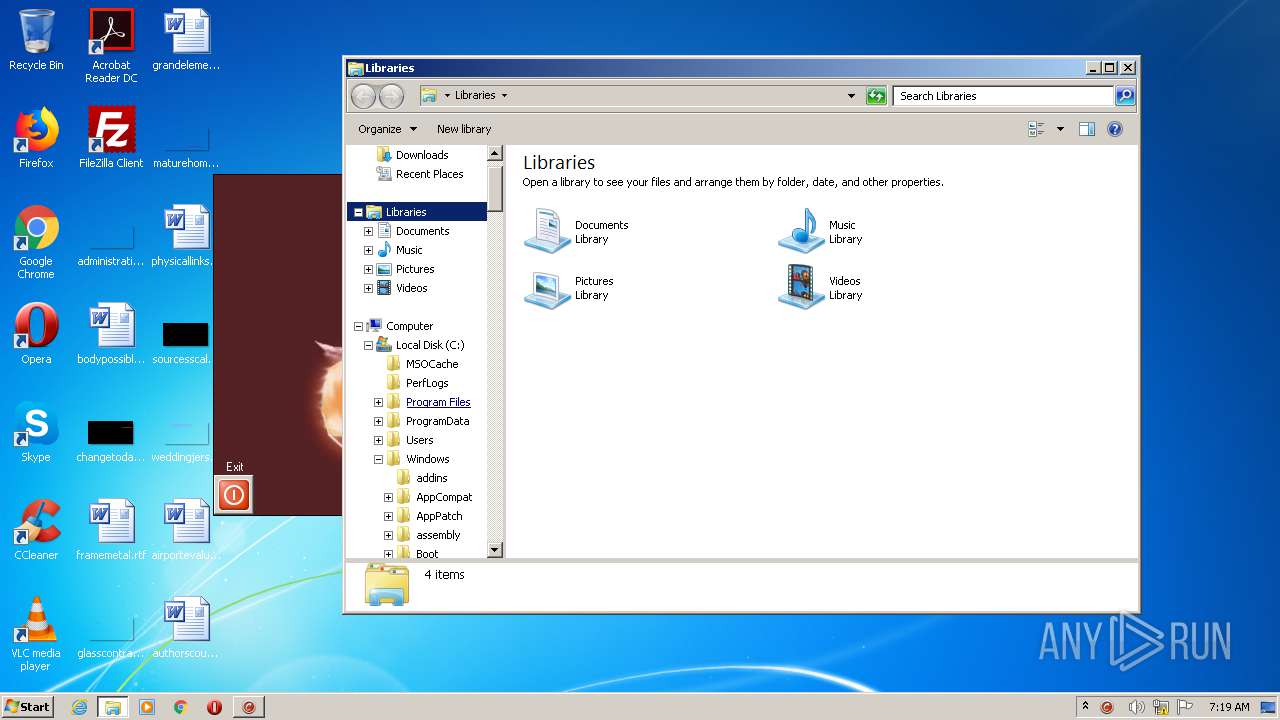Open Firefox desktop shortcut
This screenshot has height=720, width=1280.
[36, 138]
